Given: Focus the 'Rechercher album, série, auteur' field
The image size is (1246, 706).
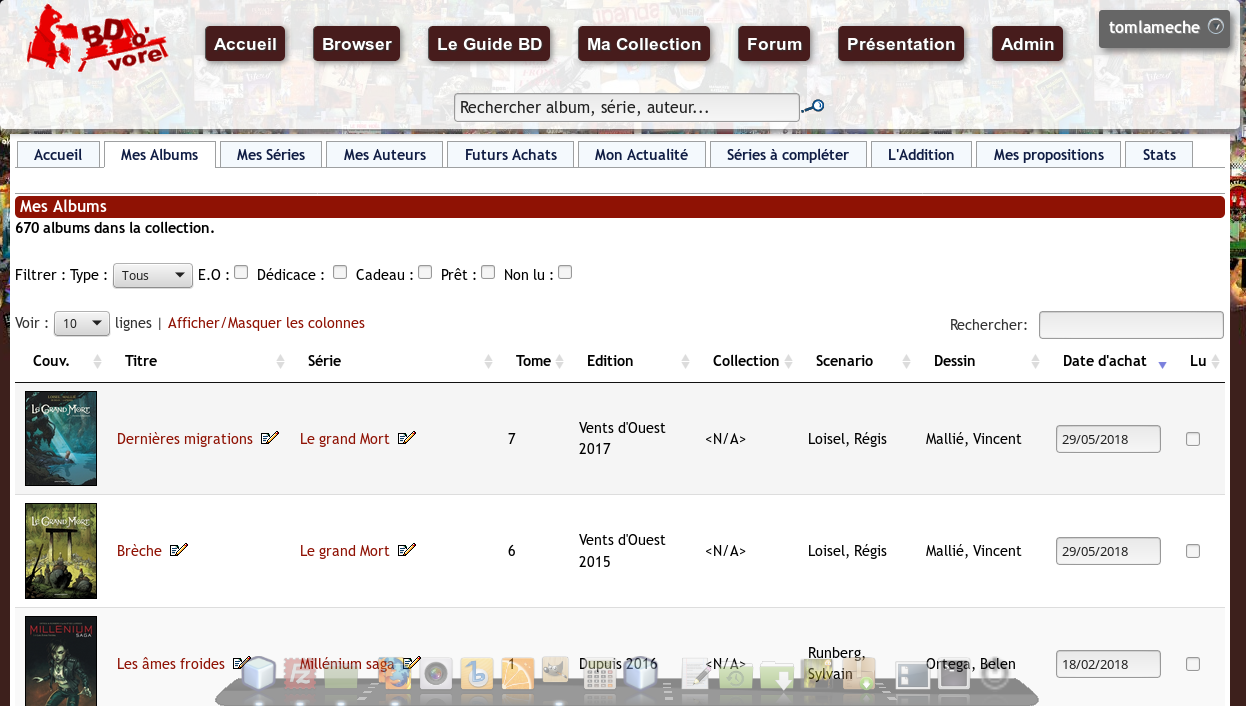Looking at the screenshot, I should 627,107.
